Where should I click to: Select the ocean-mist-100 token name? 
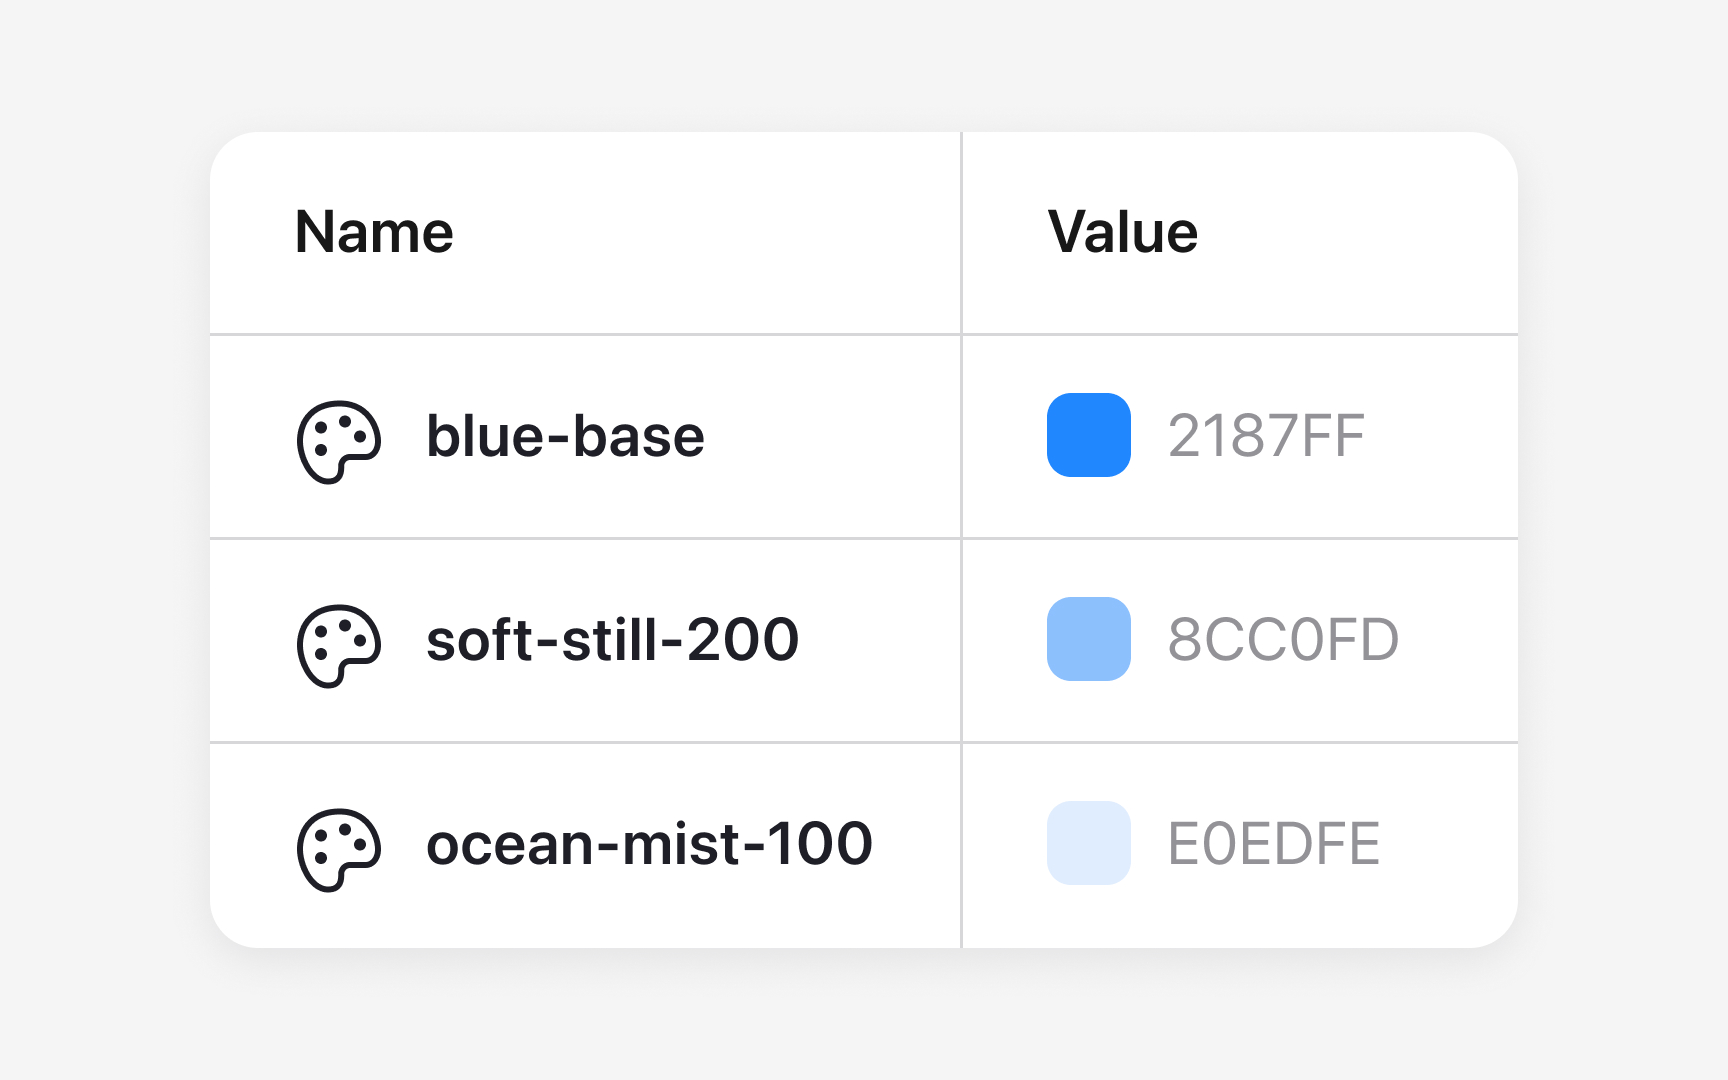pyautogui.click(x=649, y=845)
